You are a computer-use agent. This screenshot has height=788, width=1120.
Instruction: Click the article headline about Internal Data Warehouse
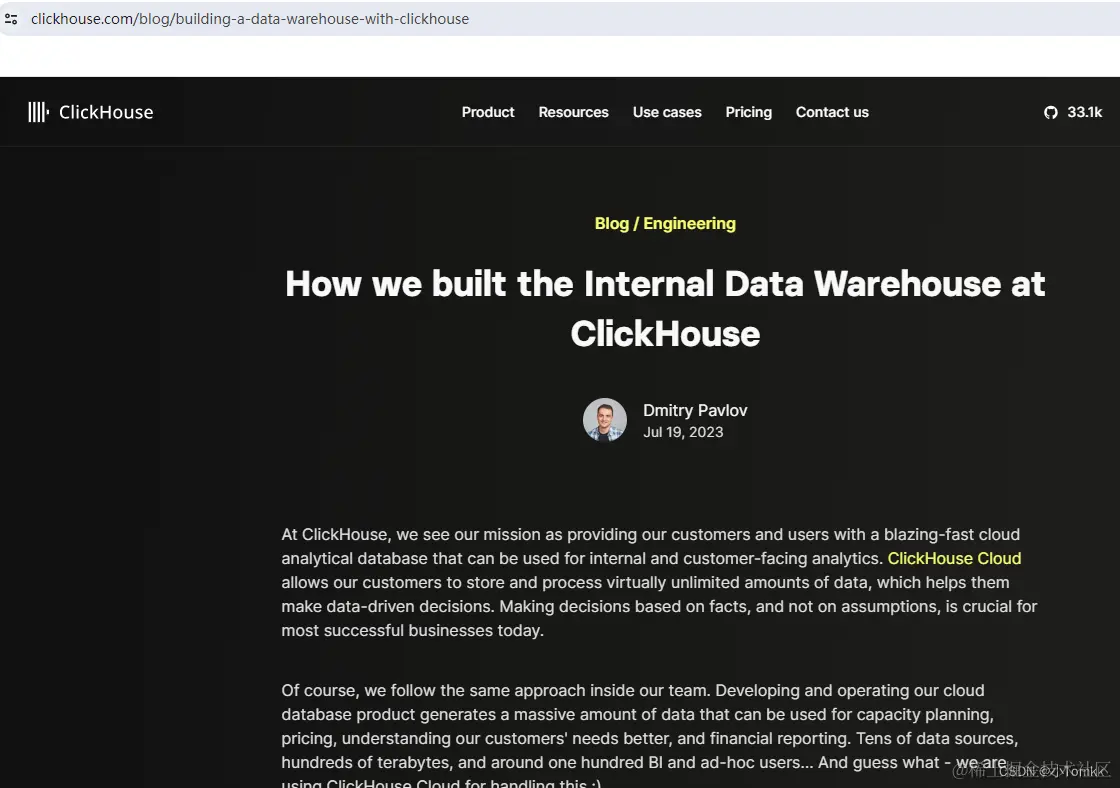coord(665,309)
